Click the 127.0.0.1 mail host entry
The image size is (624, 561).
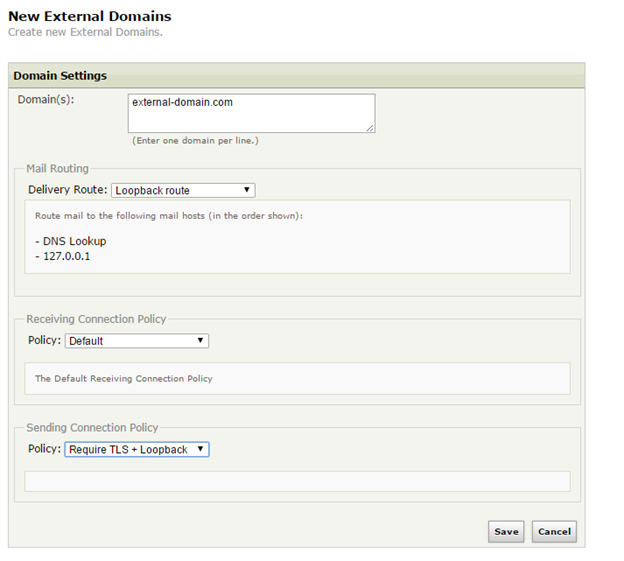coord(69,256)
